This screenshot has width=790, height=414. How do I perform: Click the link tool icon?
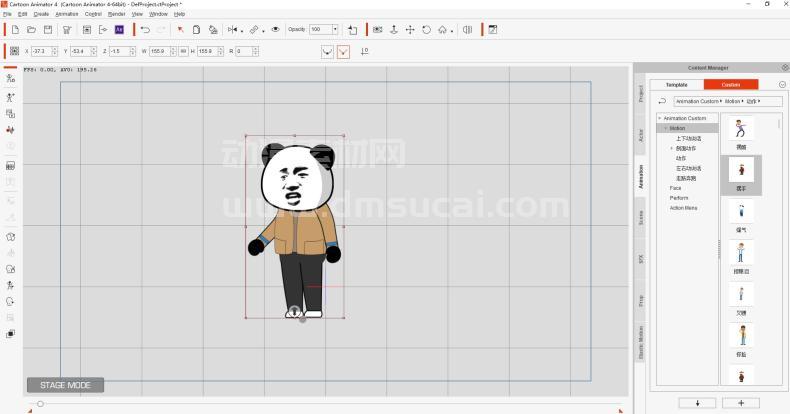[254, 30]
